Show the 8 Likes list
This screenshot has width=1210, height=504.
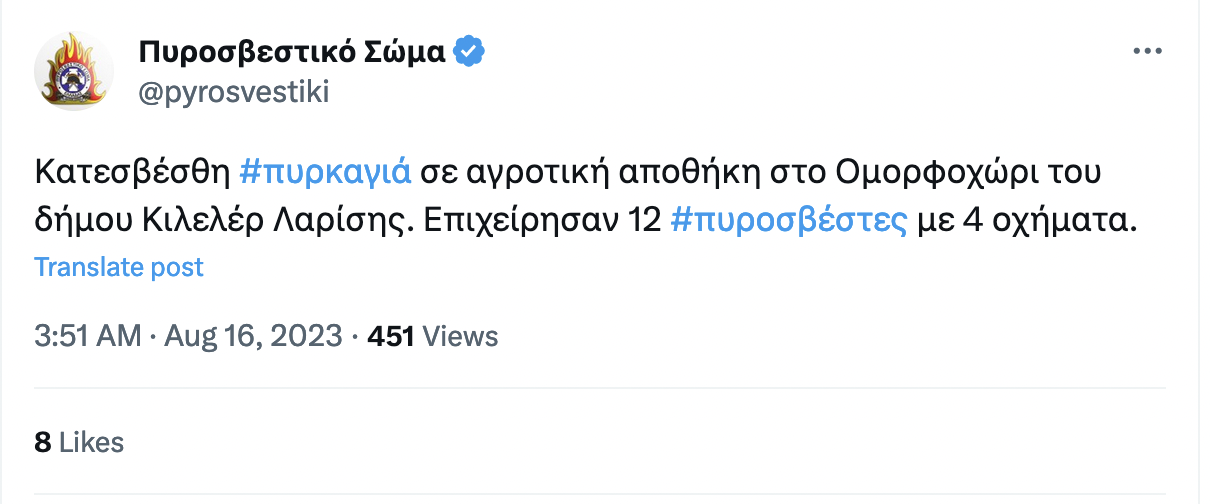[79, 442]
